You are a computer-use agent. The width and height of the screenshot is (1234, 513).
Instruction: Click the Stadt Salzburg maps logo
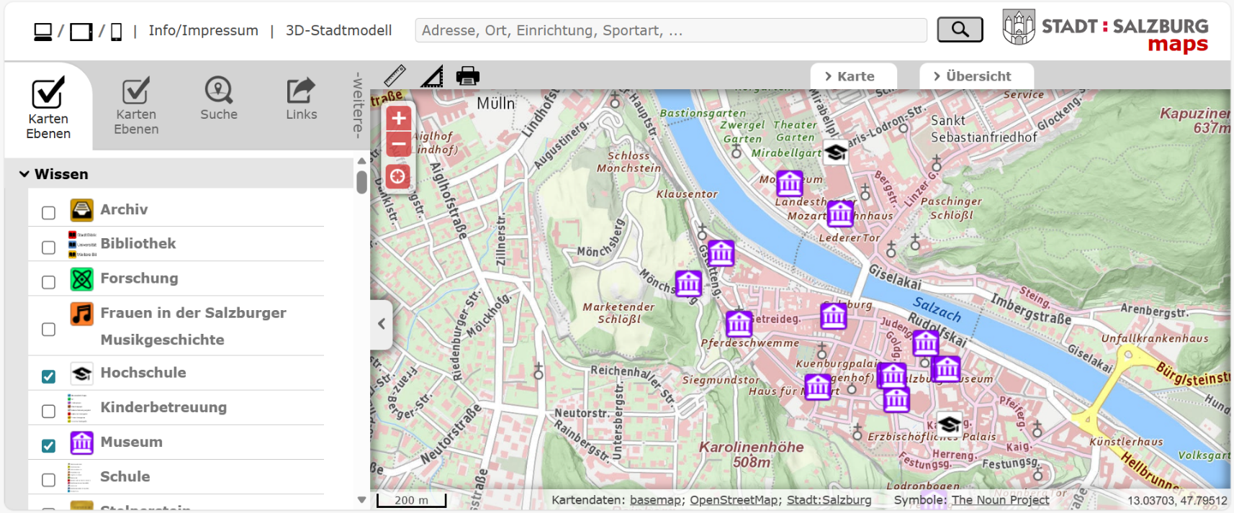click(x=1106, y=30)
